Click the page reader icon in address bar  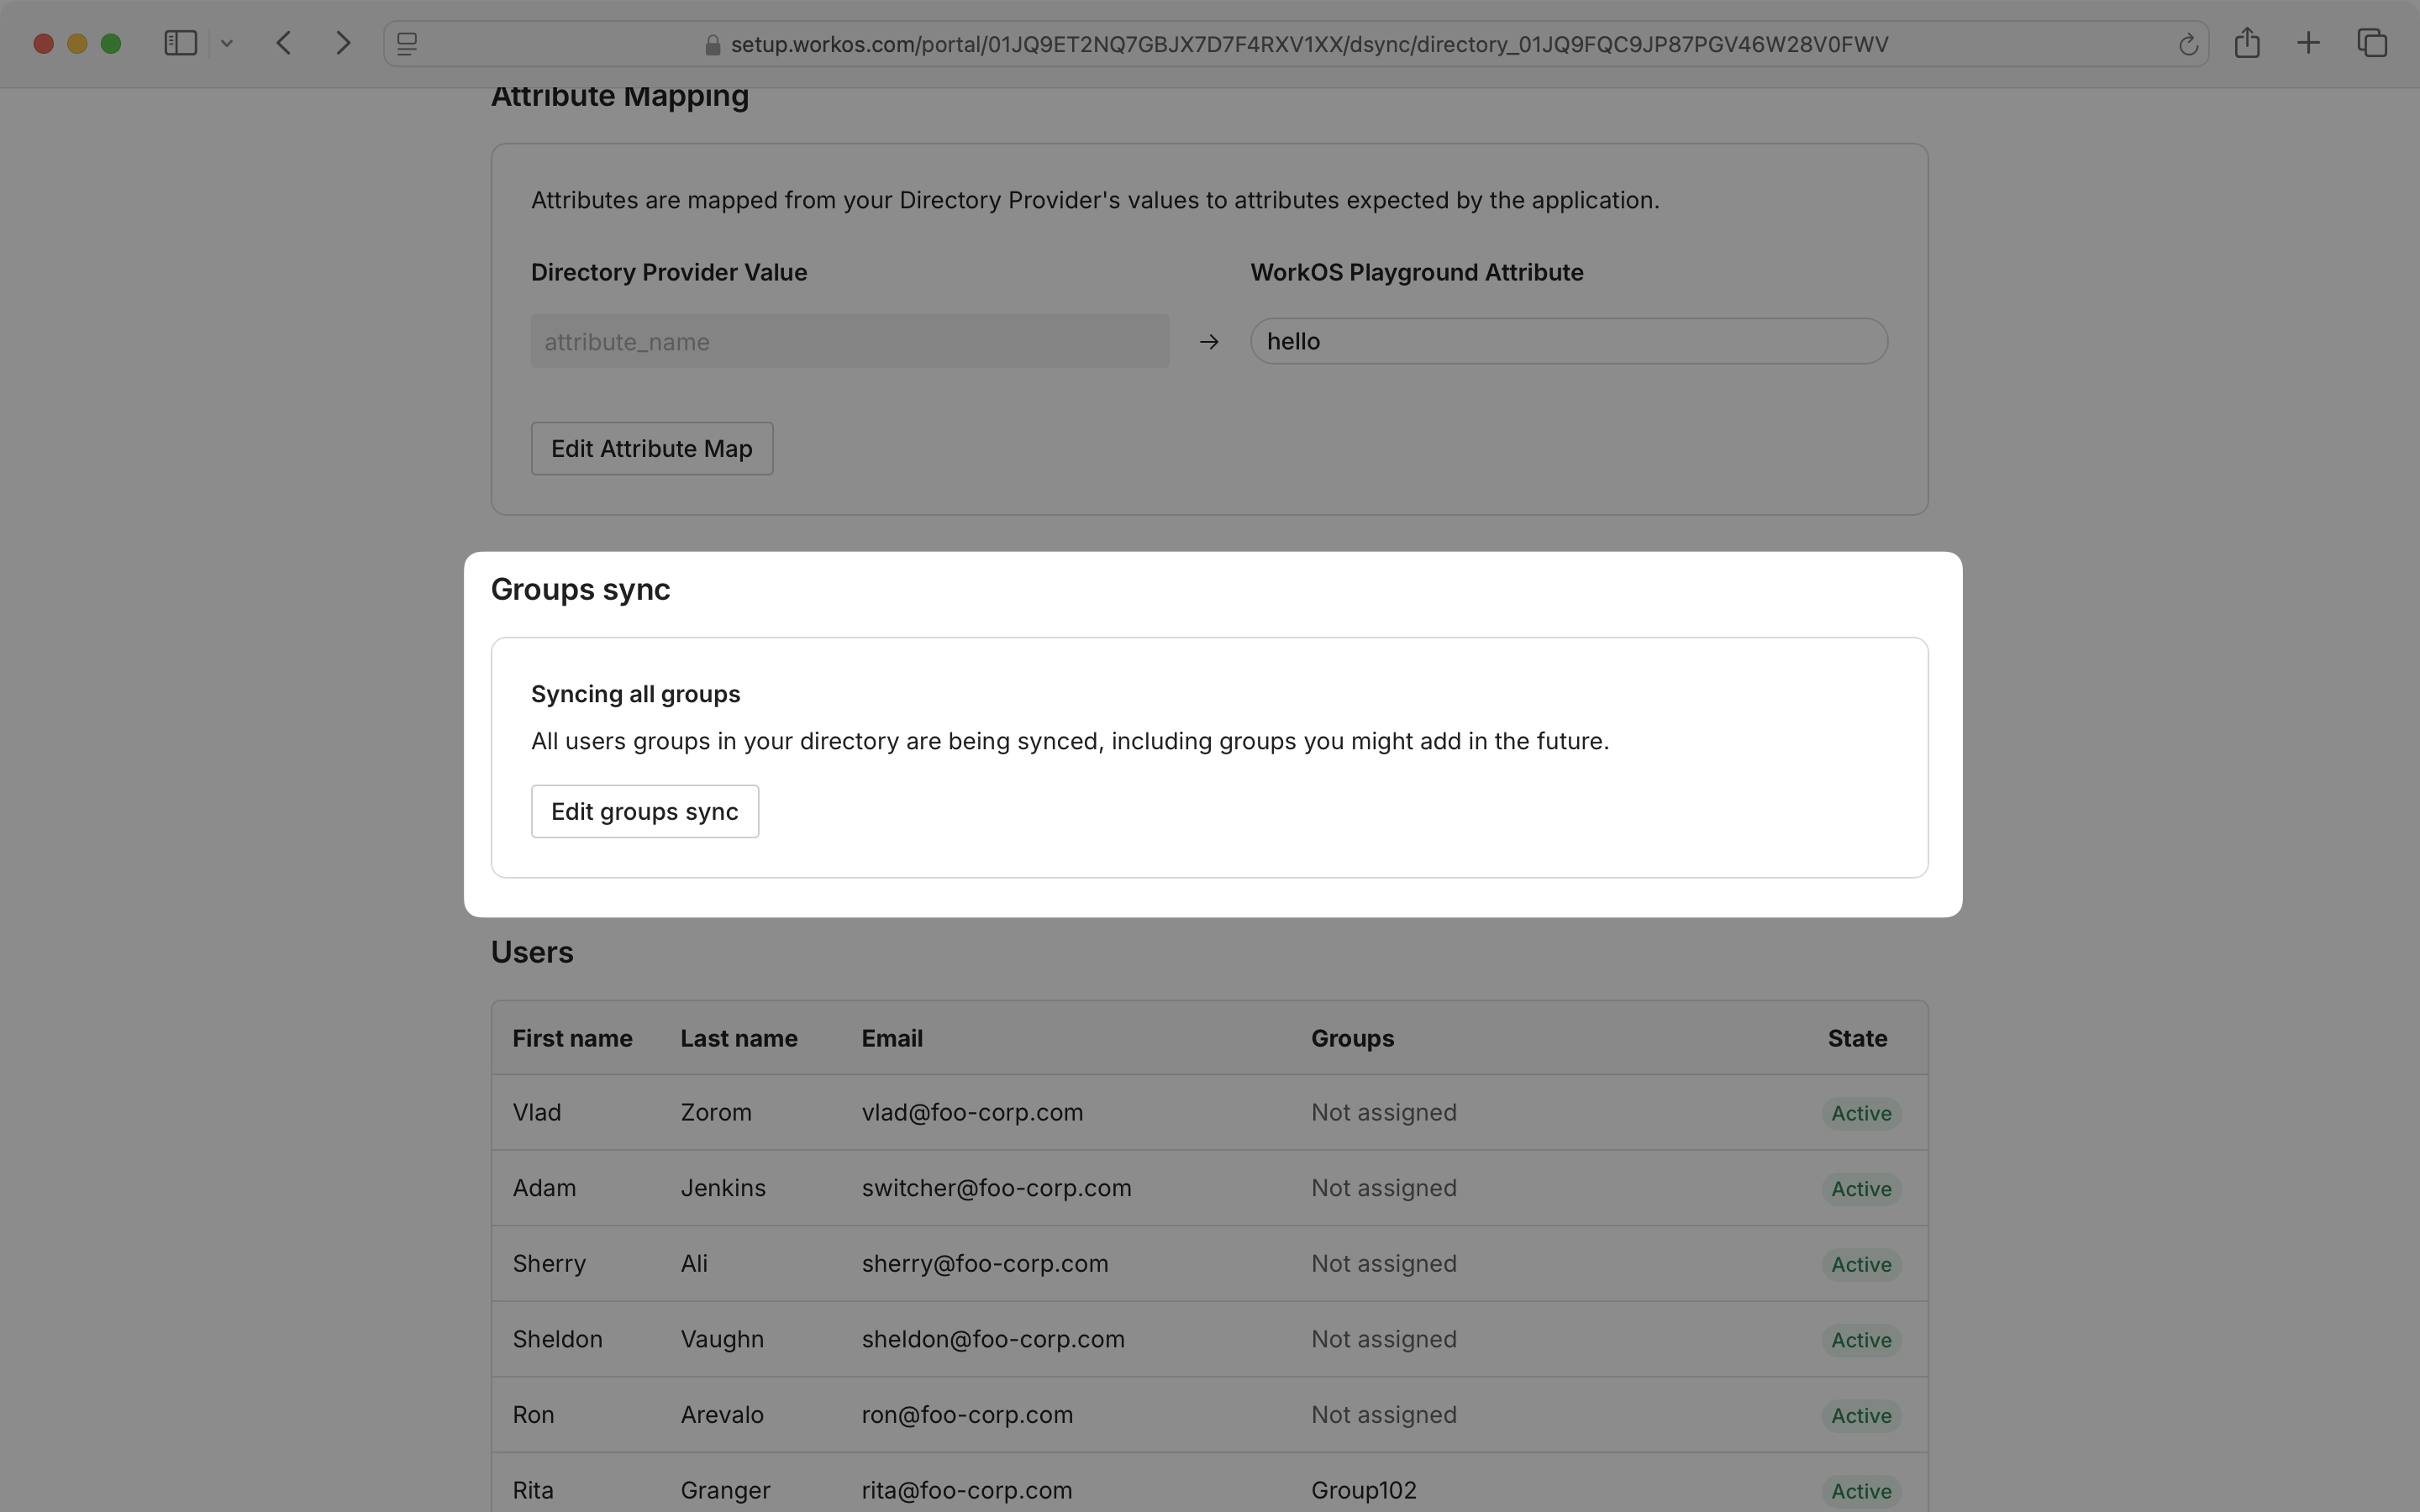[407, 44]
